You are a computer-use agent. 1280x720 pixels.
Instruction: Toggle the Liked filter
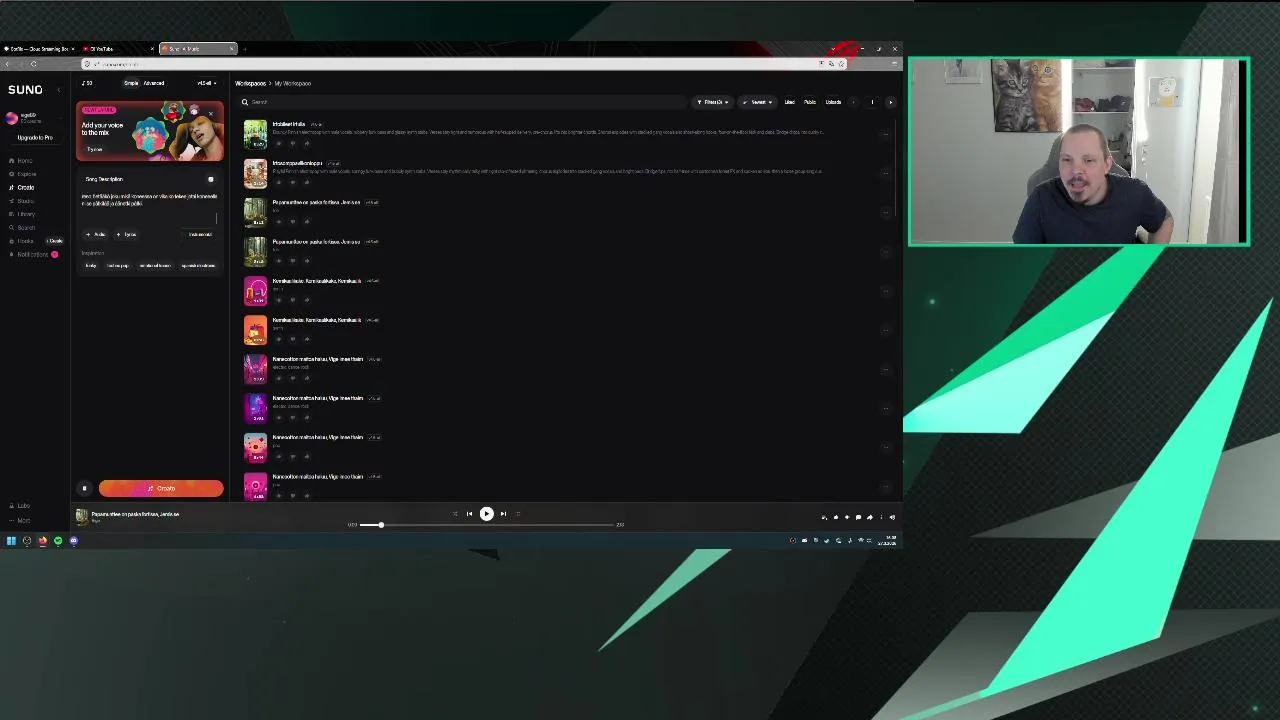pos(789,102)
